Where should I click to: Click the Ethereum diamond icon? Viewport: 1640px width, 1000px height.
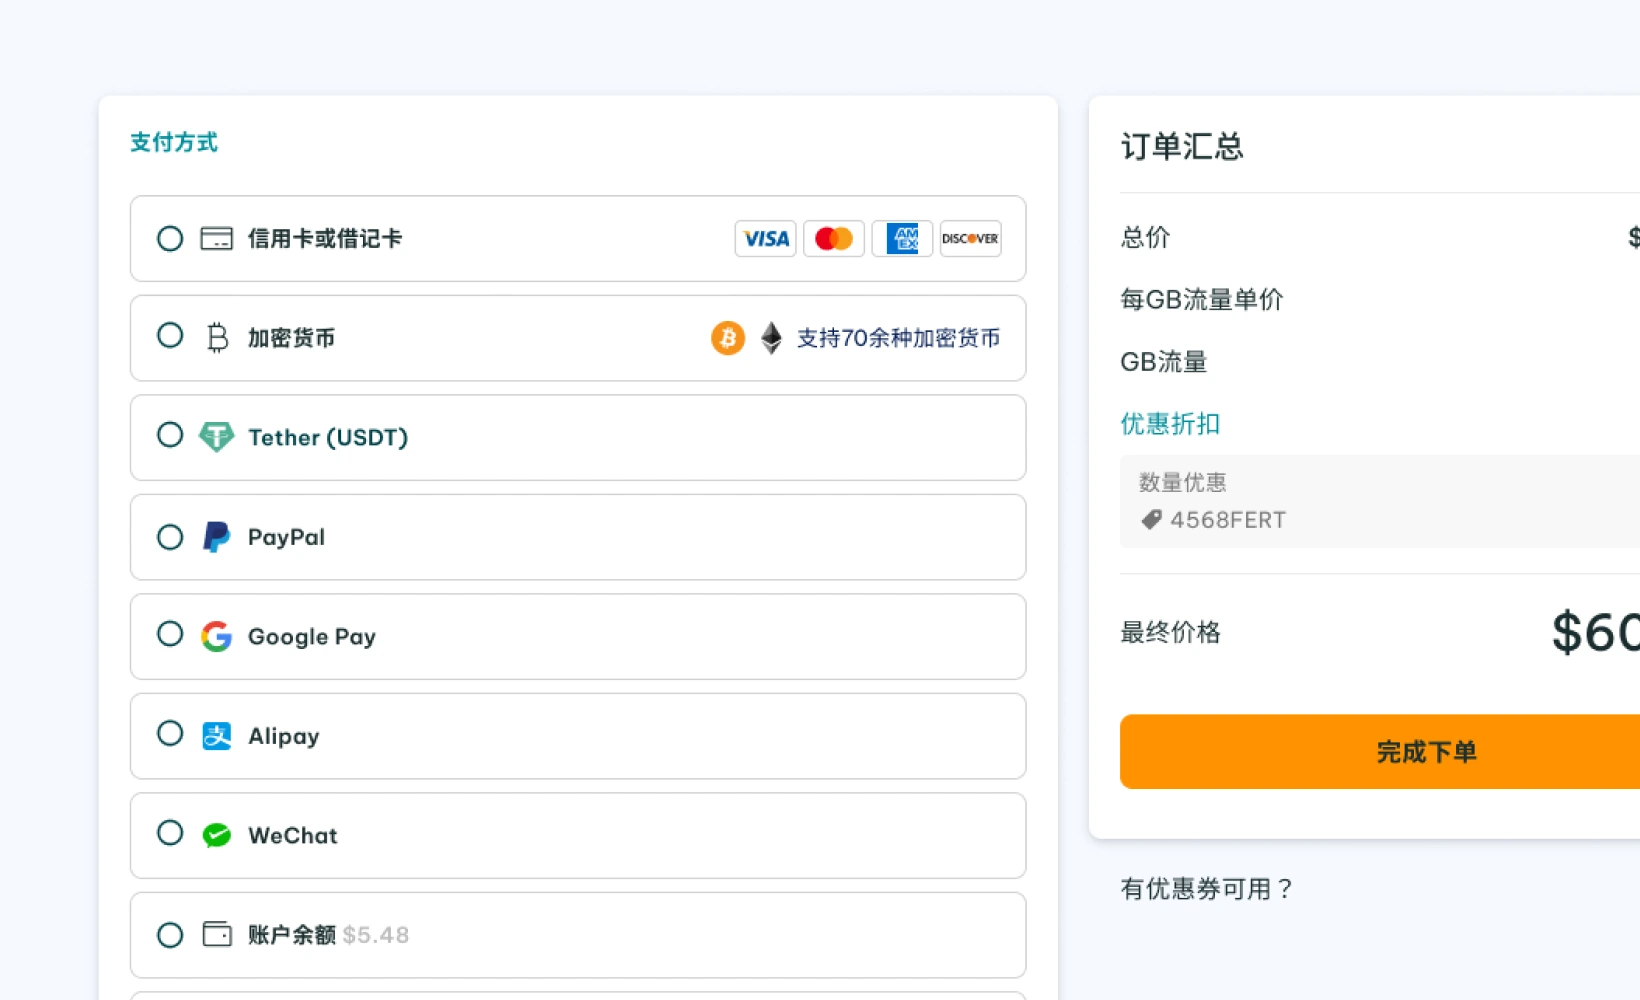pyautogui.click(x=771, y=338)
